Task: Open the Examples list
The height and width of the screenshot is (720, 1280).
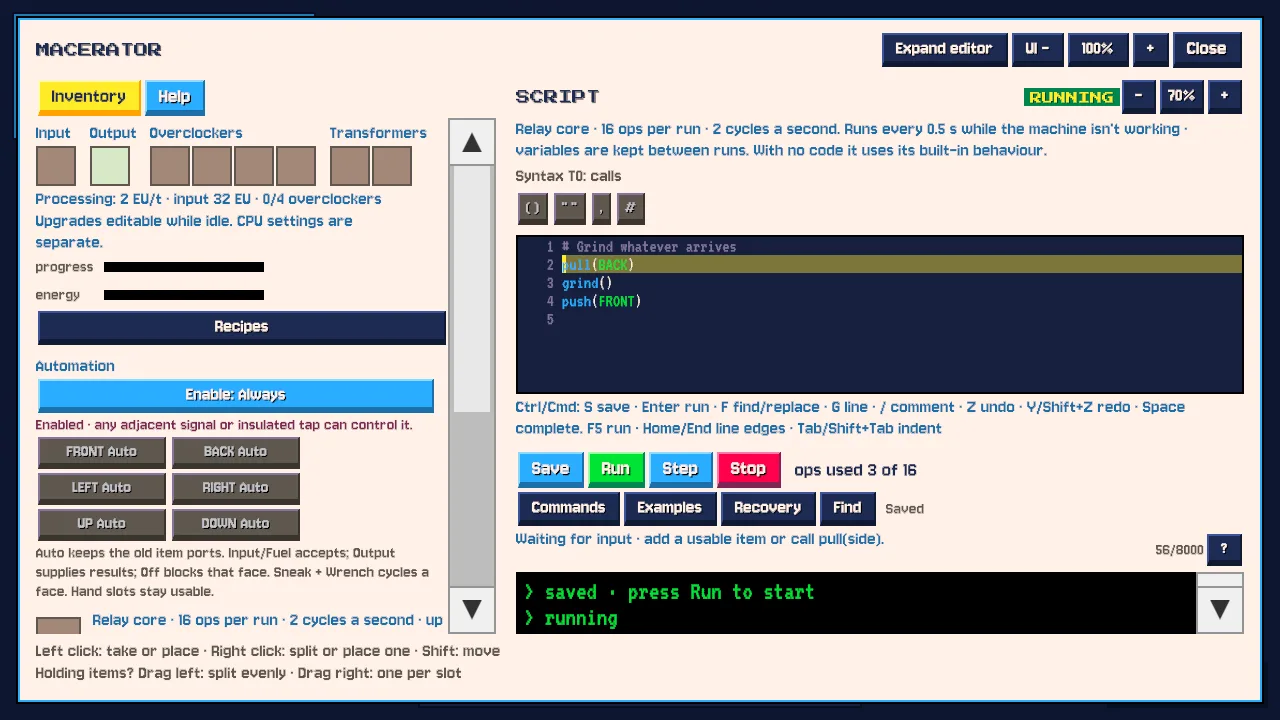Action: coord(670,508)
